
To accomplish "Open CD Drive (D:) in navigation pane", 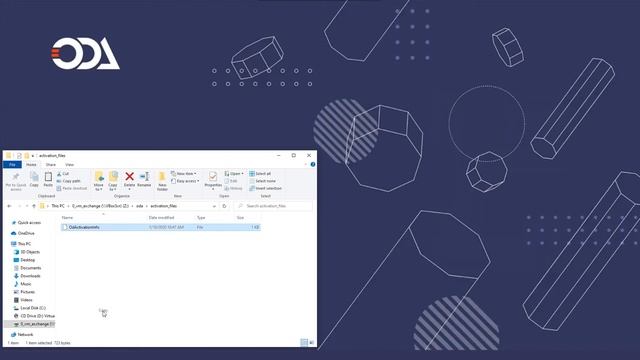I will [x=37, y=316].
